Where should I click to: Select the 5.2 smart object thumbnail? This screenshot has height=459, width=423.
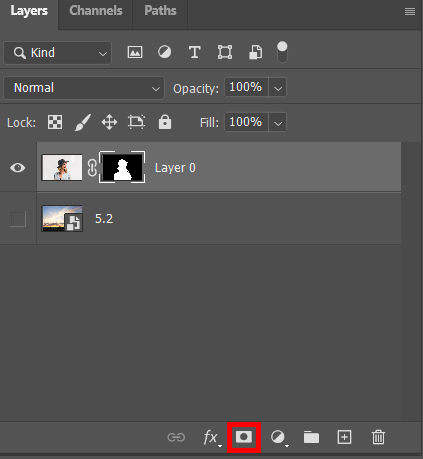(62, 218)
